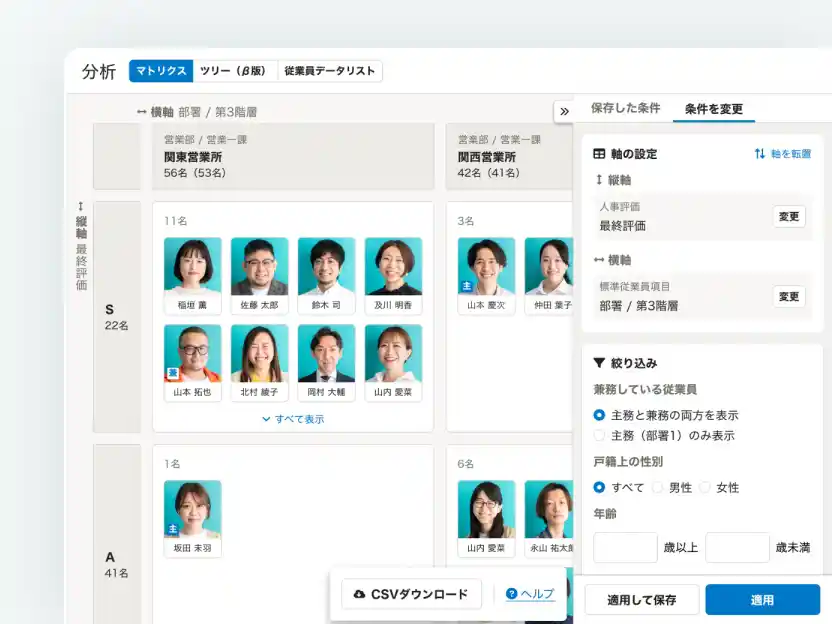Click the 主 badge on 坂田未羽's photo
Viewport: 832px width, 624px height.
(x=173, y=529)
